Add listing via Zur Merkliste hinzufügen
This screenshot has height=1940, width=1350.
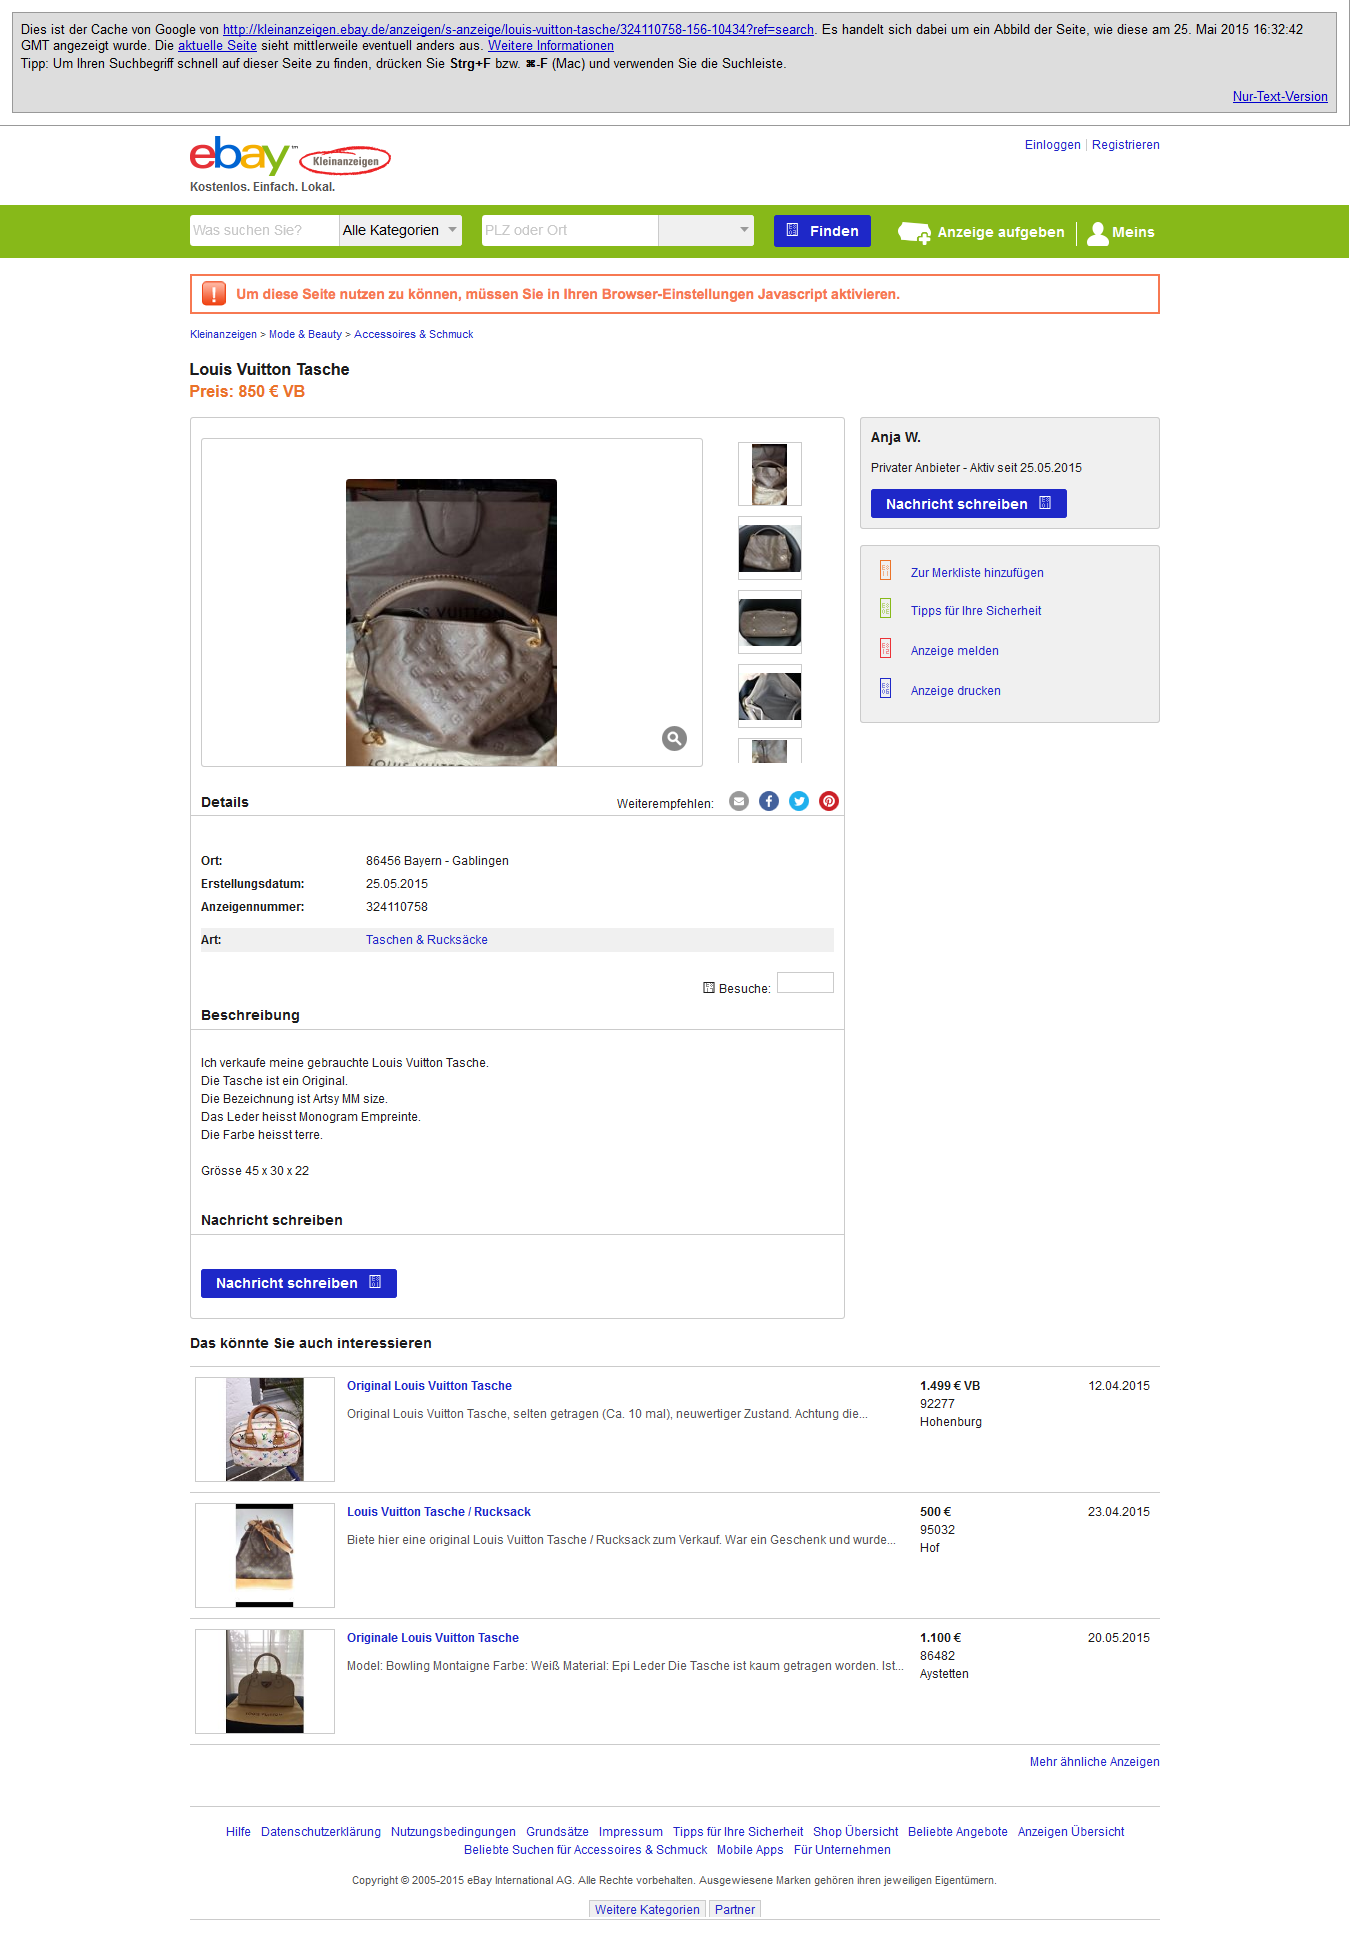[977, 573]
